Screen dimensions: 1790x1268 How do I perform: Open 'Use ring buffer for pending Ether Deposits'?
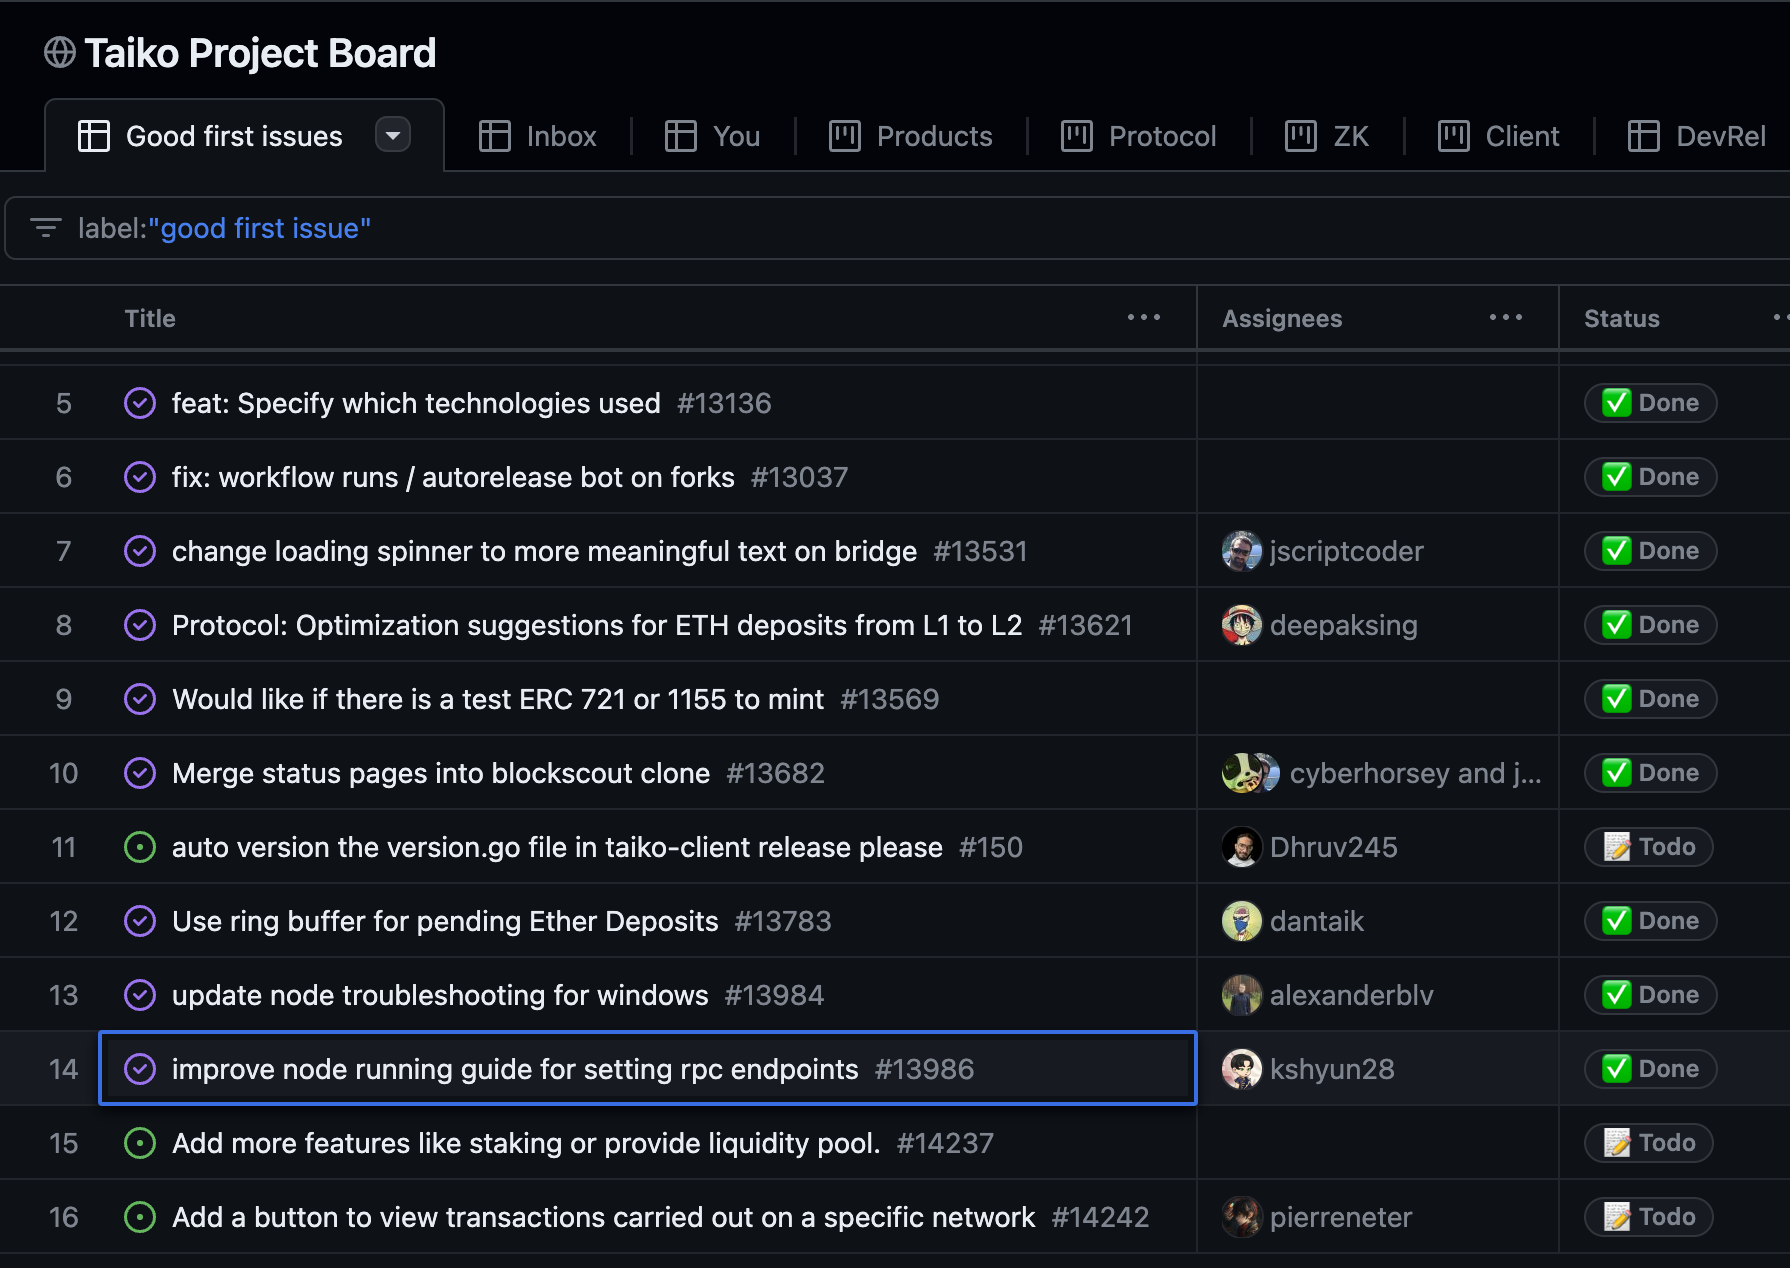tap(445, 921)
